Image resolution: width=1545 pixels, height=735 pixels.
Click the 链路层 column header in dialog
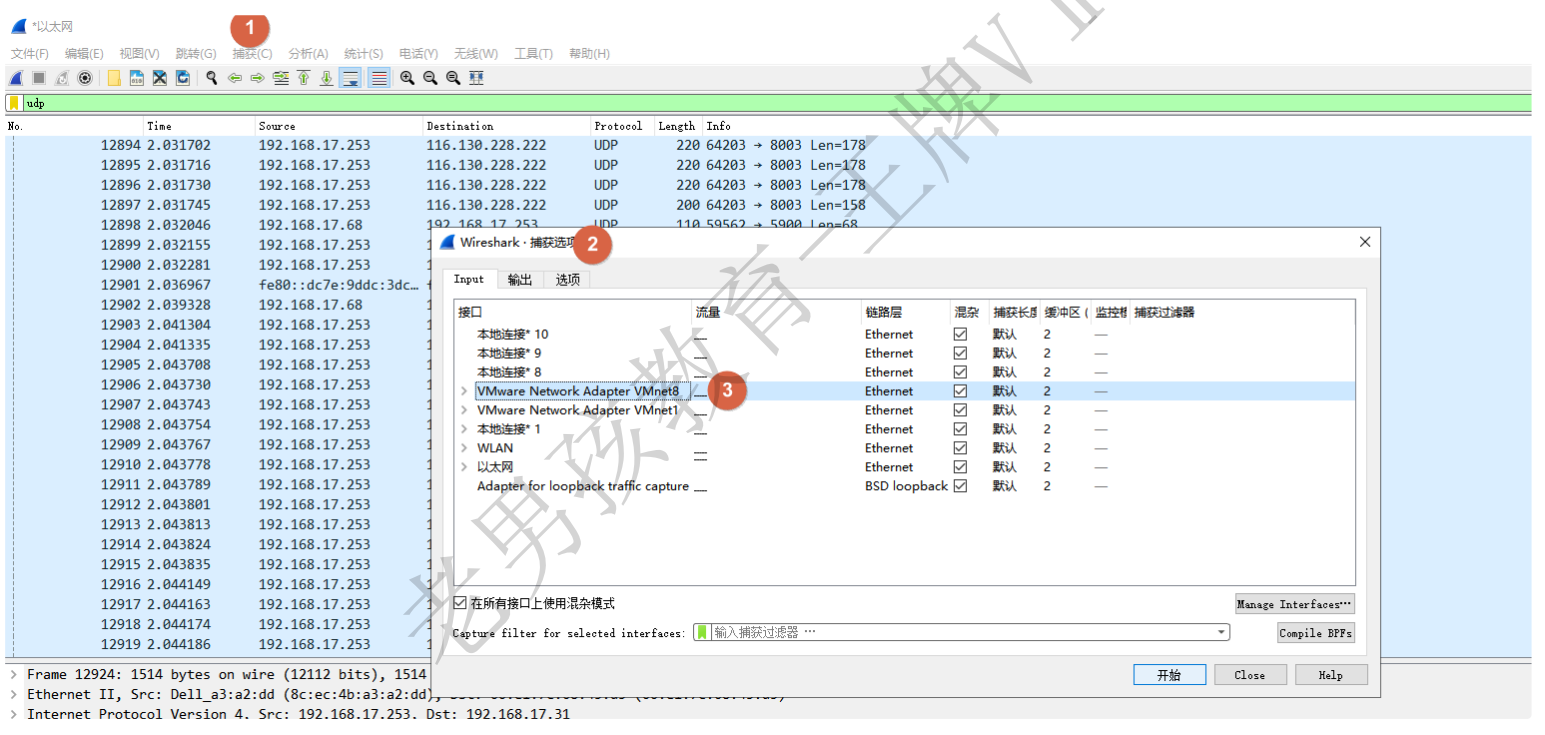pyautogui.click(x=907, y=312)
